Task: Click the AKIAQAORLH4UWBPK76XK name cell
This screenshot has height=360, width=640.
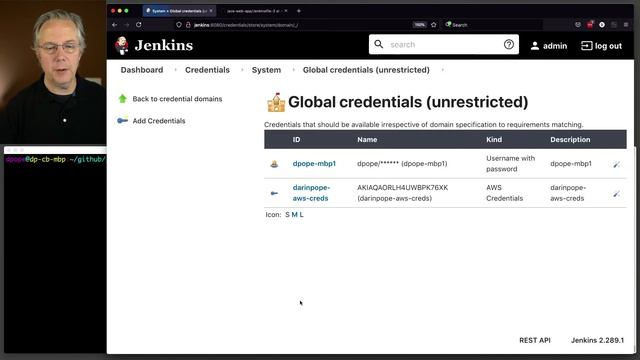Action: click(x=402, y=193)
